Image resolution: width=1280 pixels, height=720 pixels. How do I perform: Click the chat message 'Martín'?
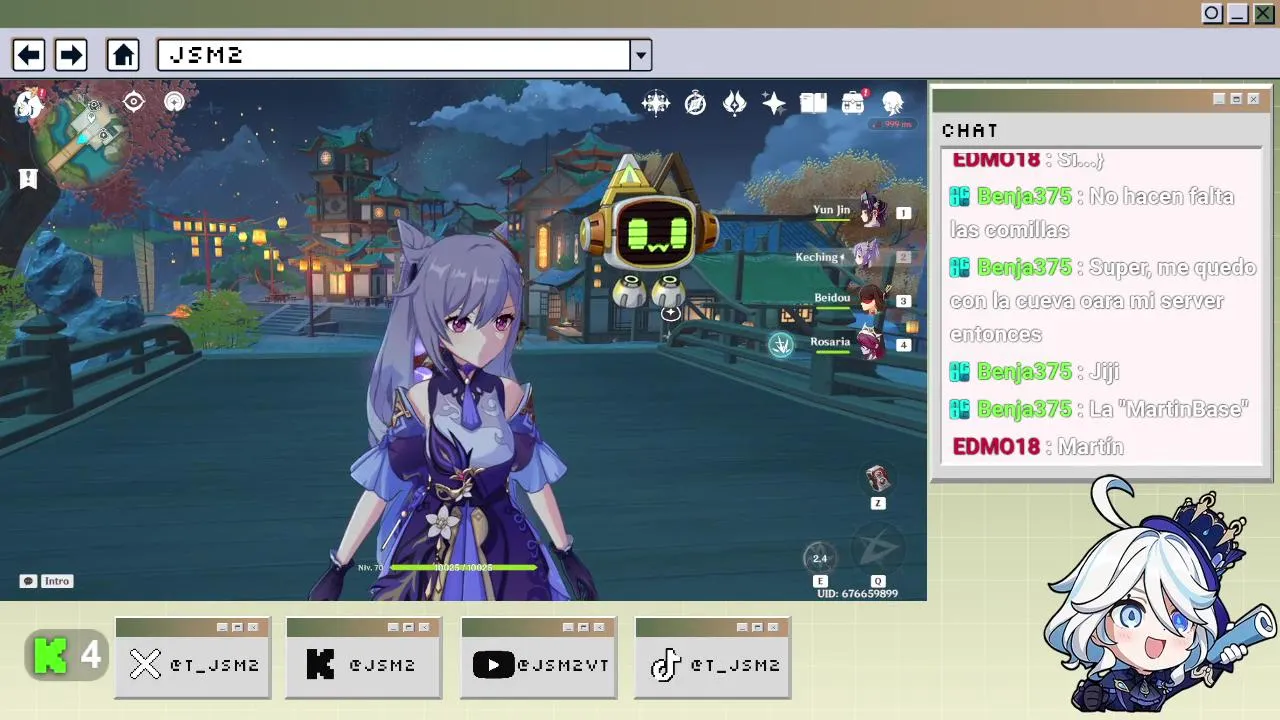pos(1091,447)
